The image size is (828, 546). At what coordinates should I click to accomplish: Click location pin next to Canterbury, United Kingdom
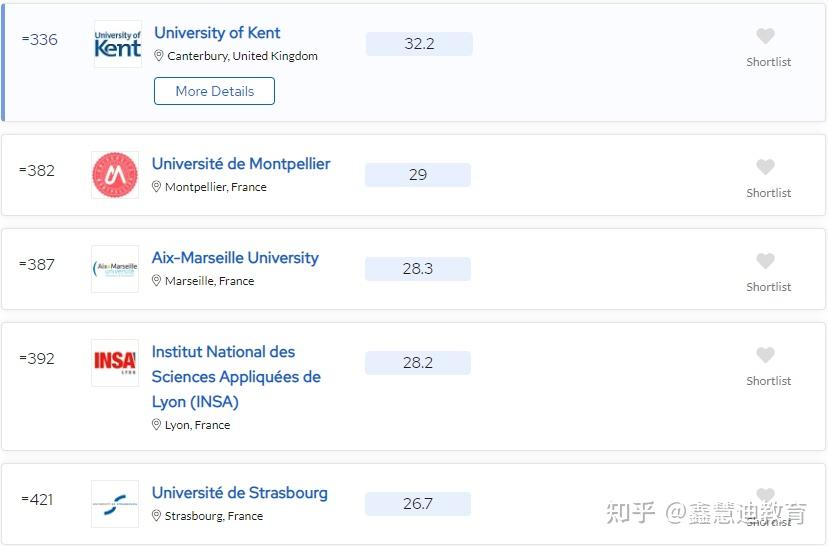pos(159,57)
